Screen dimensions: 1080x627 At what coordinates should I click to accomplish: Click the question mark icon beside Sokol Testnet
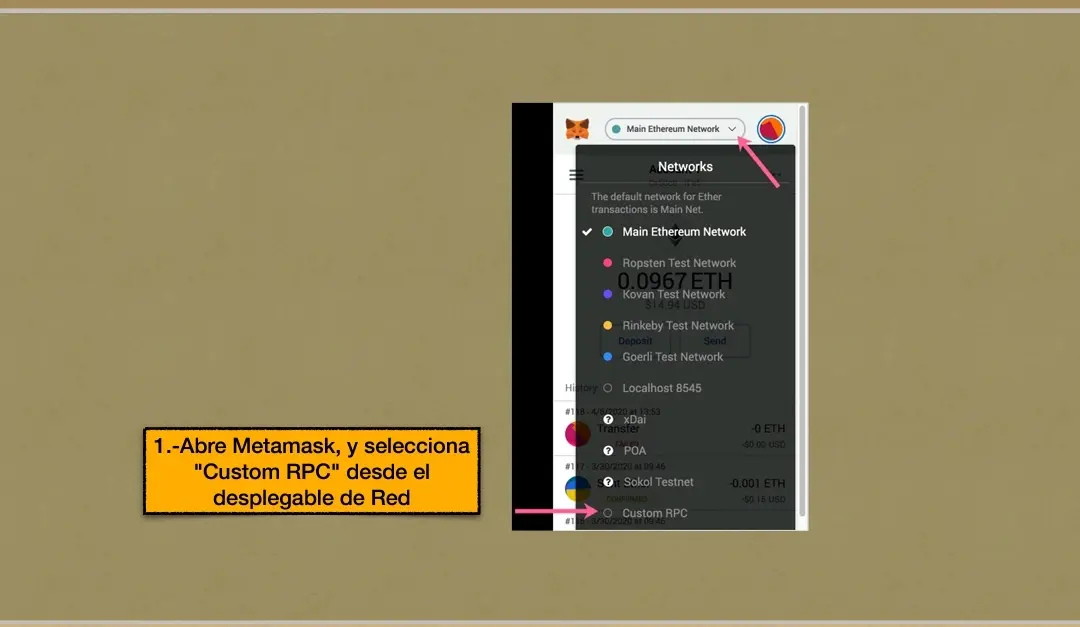(608, 482)
